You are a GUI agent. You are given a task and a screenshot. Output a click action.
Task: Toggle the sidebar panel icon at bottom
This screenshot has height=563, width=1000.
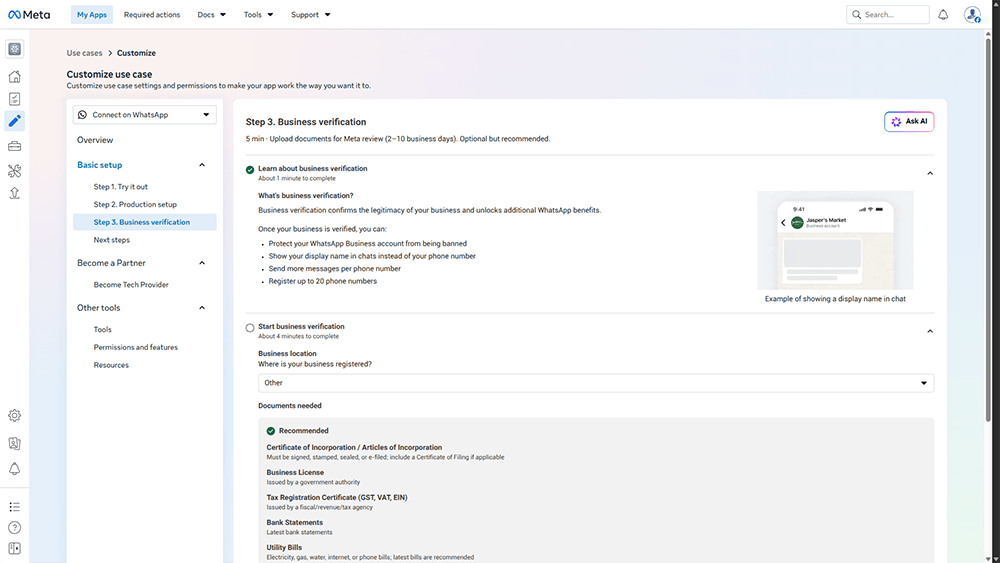tap(15, 548)
